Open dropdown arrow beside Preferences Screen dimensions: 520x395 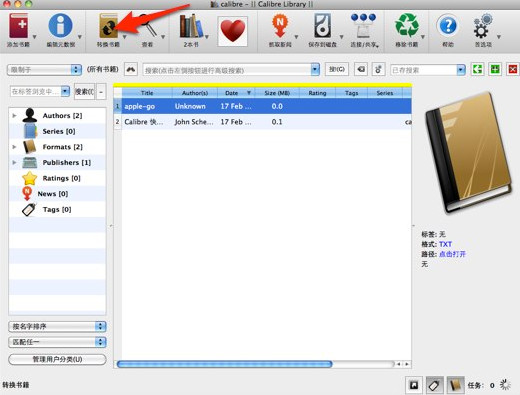499,37
